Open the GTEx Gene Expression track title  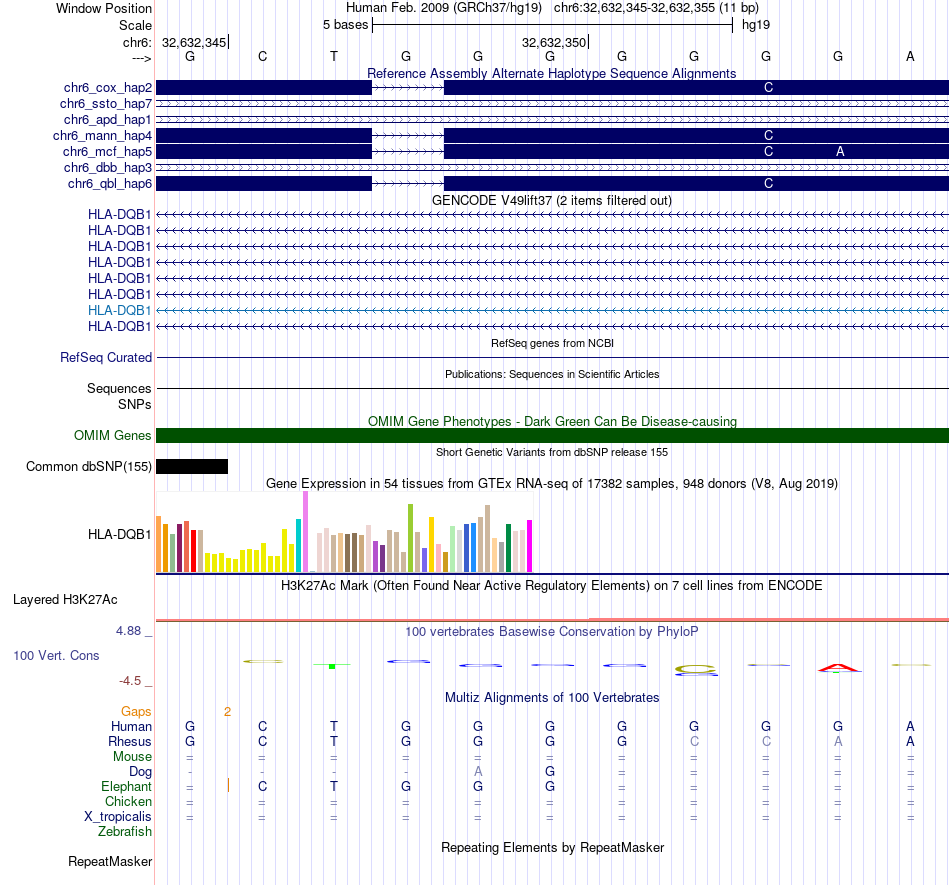(552, 483)
